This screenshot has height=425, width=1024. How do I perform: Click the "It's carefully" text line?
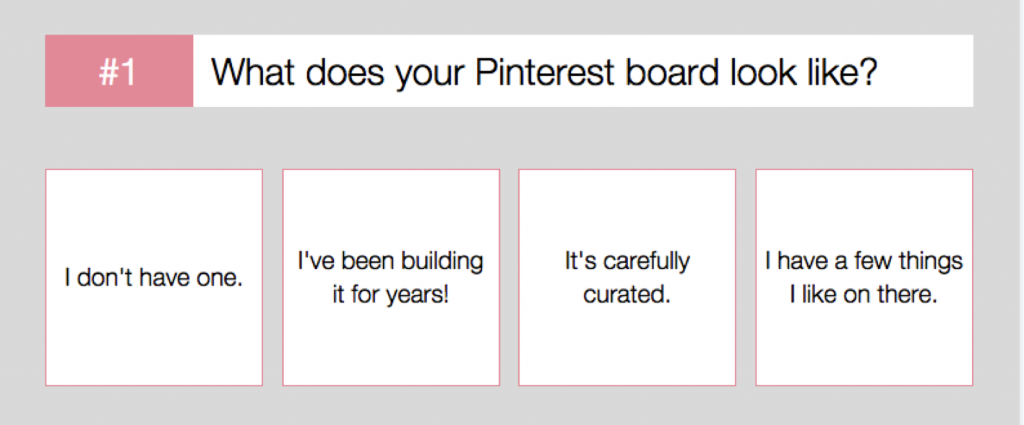click(x=627, y=262)
